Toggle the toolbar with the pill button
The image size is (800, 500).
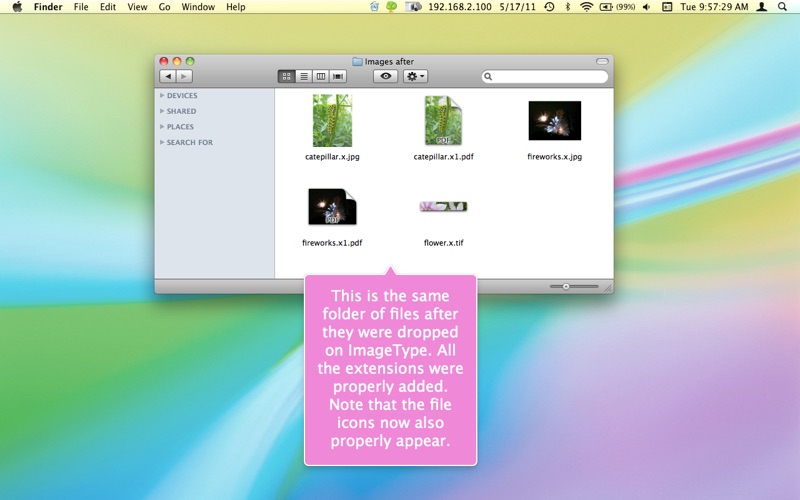point(602,61)
